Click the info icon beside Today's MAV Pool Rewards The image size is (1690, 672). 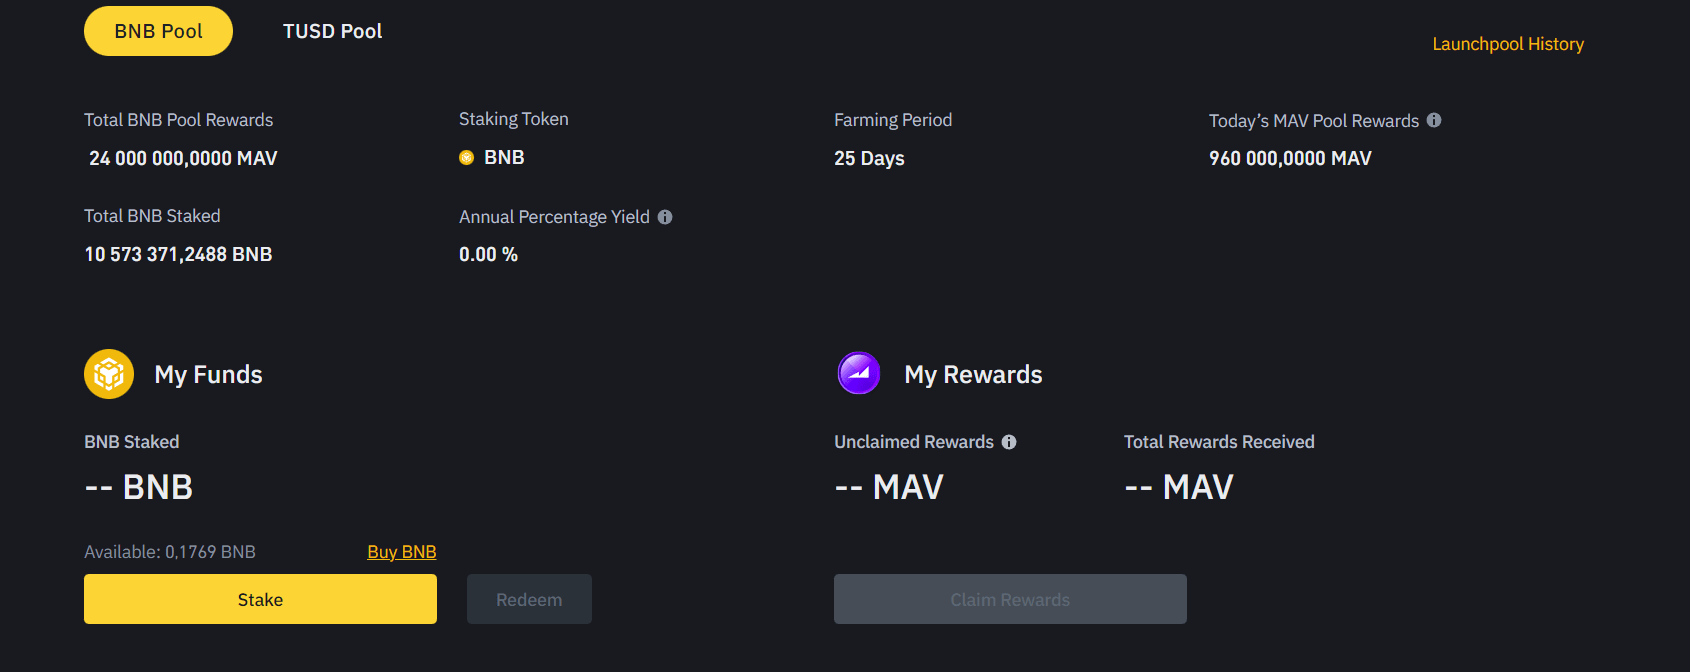[1434, 120]
